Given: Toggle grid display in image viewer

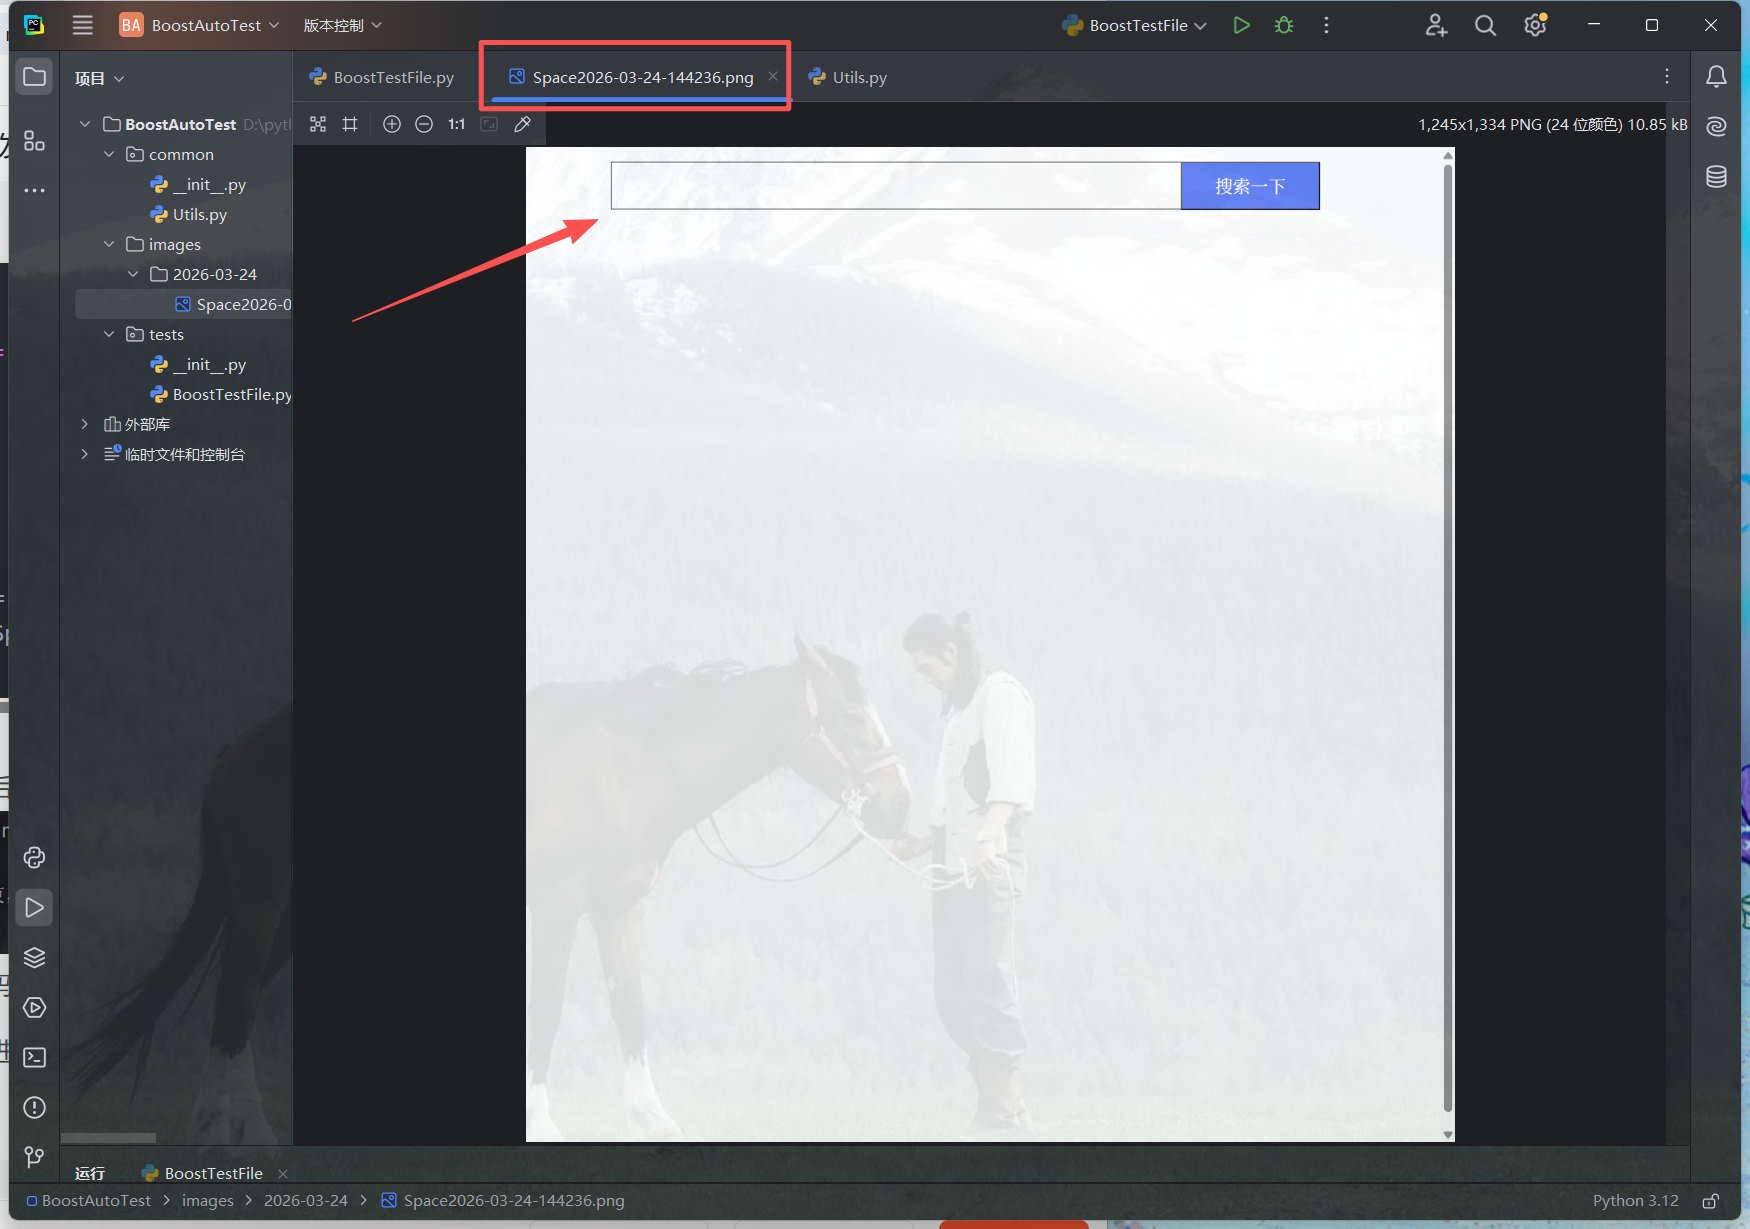Looking at the screenshot, I should point(350,124).
